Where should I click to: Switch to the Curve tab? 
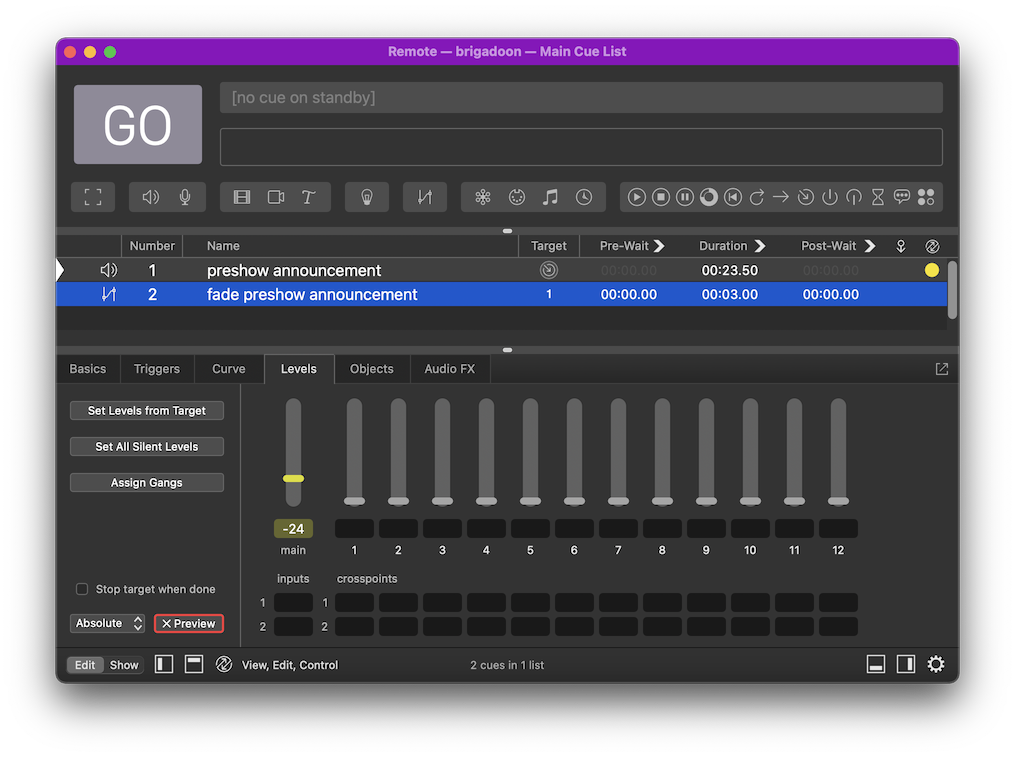228,369
